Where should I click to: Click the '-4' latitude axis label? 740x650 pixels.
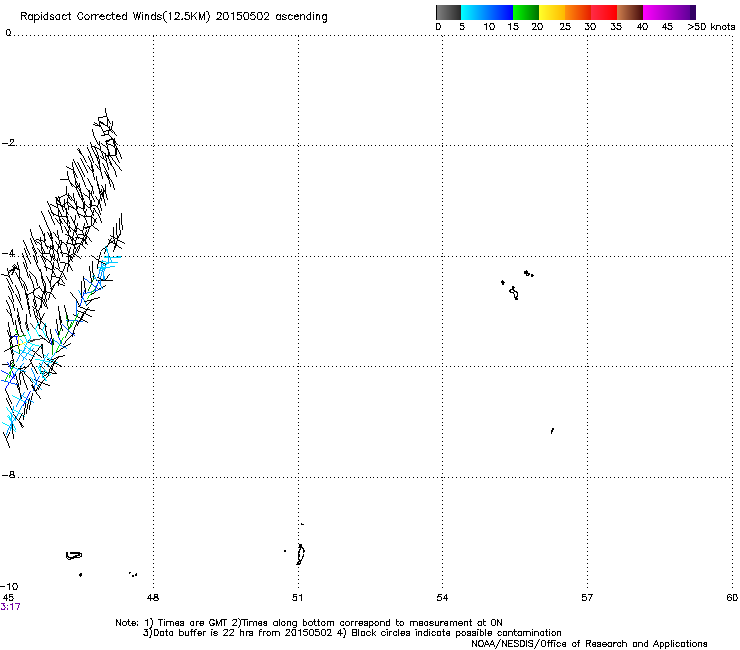(x=8, y=254)
